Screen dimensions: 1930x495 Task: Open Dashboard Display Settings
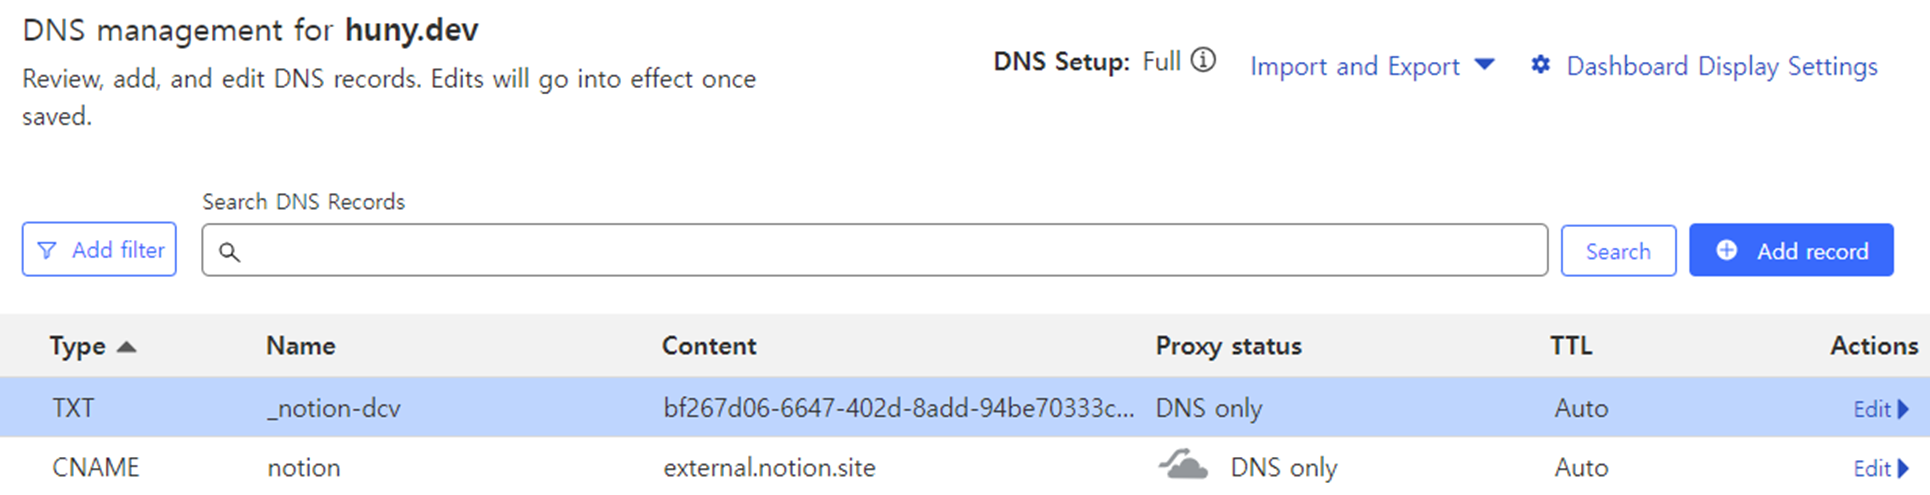[x=1722, y=66]
